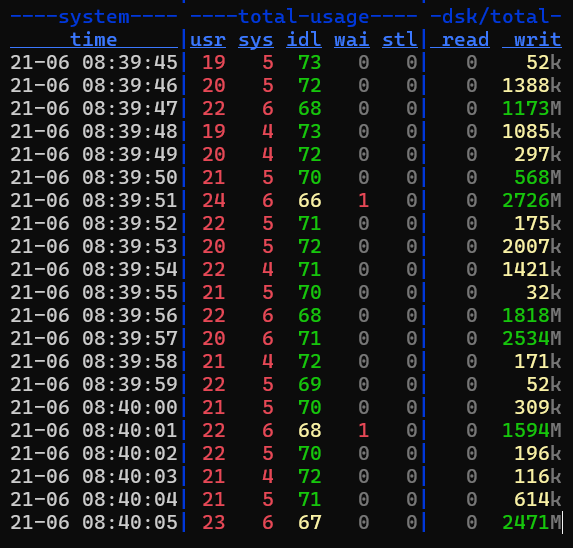
Task: Click the wai value 1 at 08:40:01
Action: click(363, 430)
